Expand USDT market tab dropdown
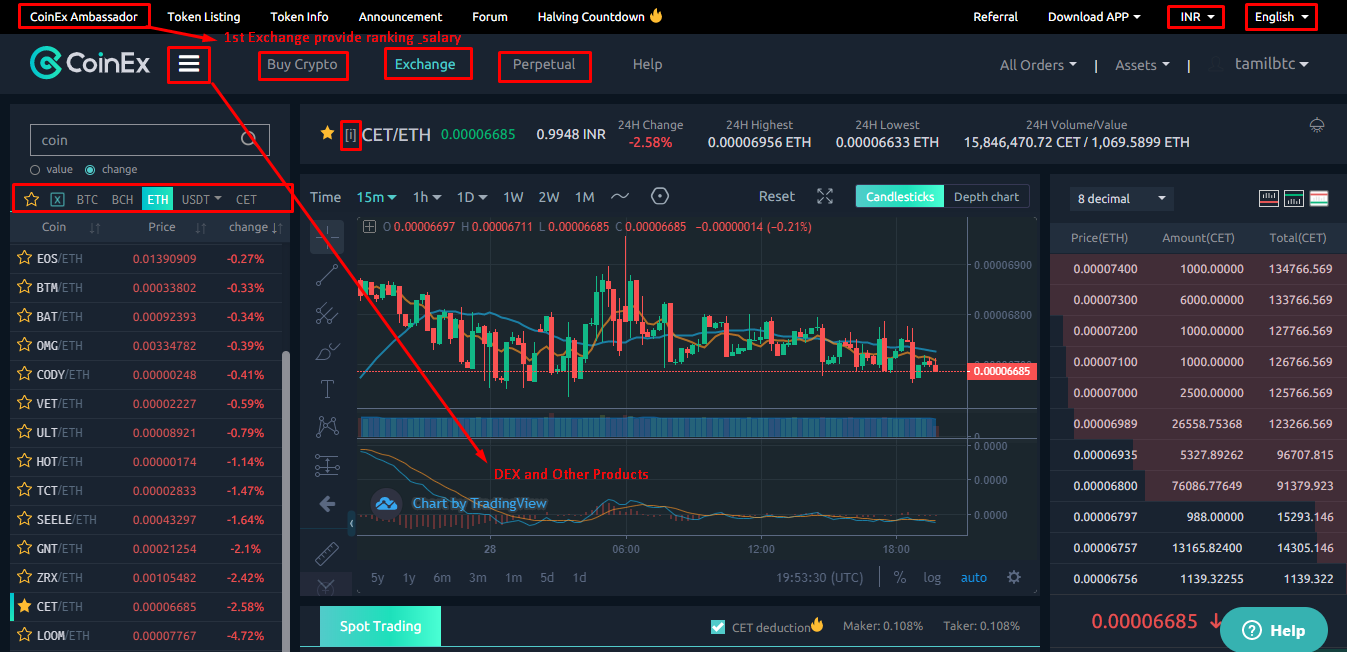The height and width of the screenshot is (652, 1347). point(202,199)
